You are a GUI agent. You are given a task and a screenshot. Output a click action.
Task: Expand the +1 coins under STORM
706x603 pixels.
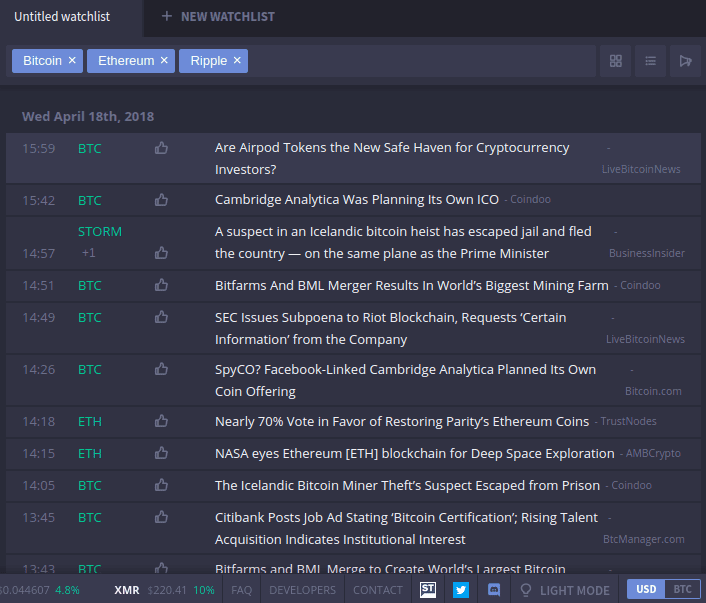[89, 253]
